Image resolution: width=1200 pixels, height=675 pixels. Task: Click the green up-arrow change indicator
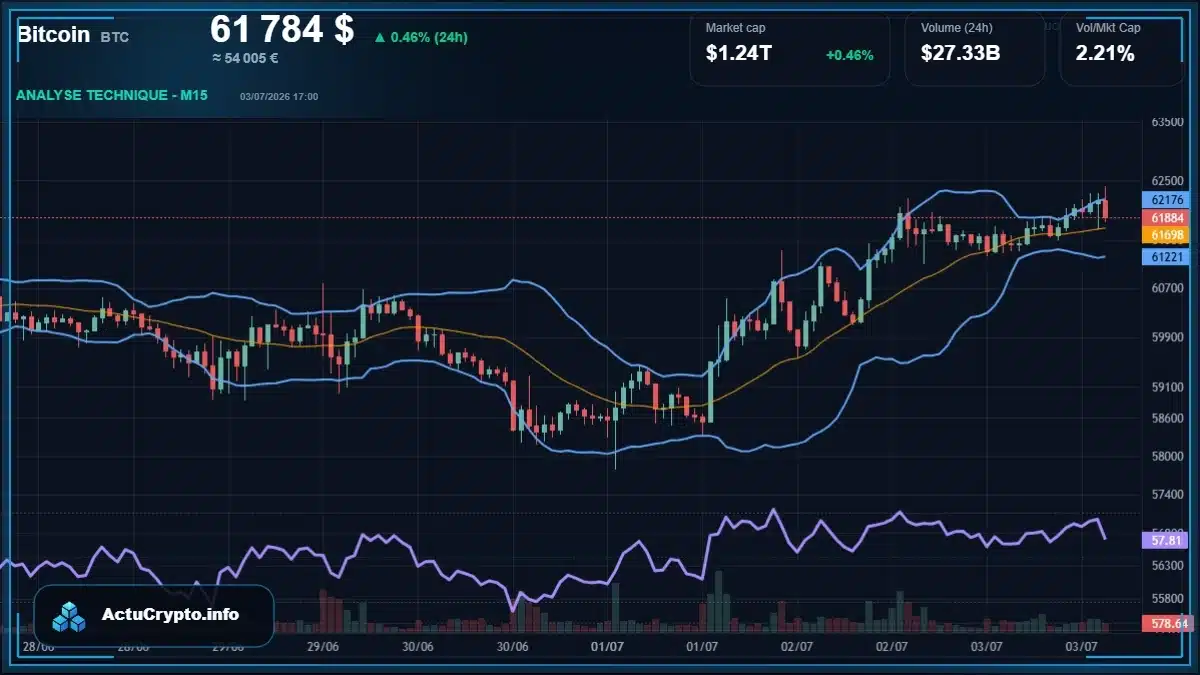tap(379, 38)
